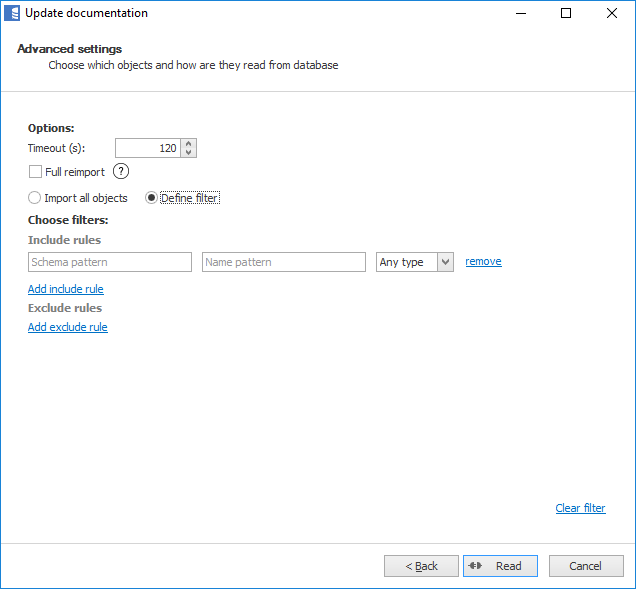Click the Add include rule link
Screen dimensions: 636x589
pos(66,289)
